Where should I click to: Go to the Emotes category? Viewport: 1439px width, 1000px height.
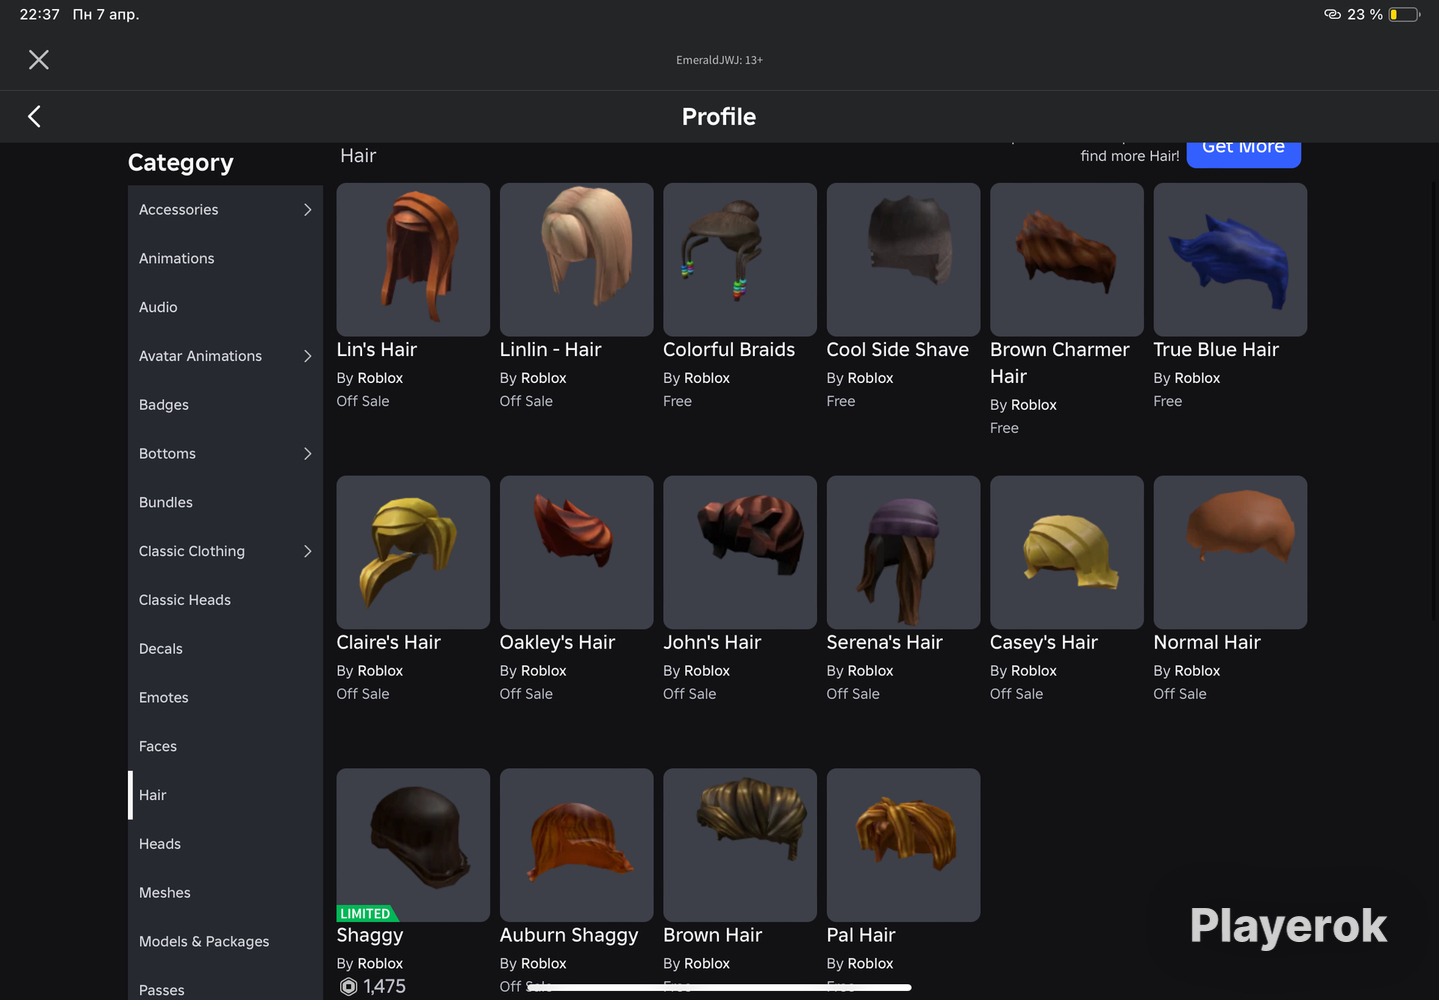[225, 698]
